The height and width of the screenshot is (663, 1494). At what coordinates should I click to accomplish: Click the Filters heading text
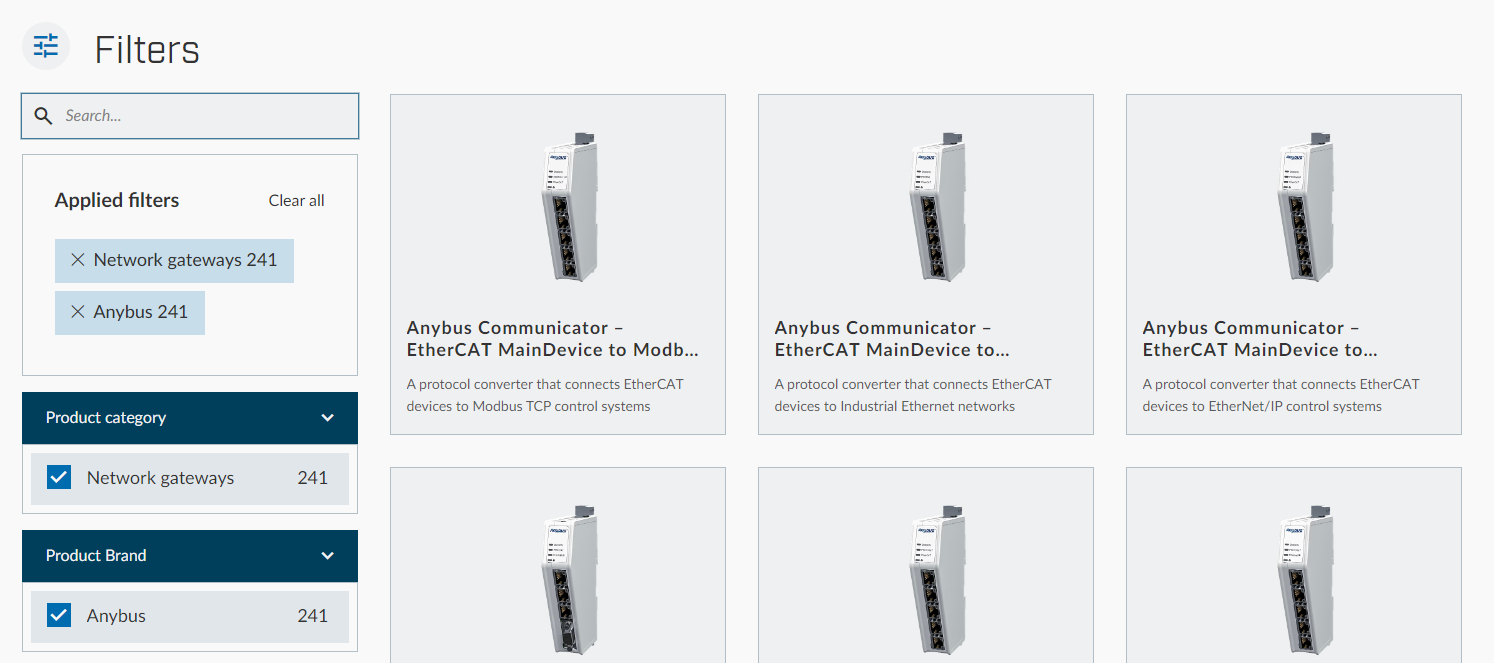pyautogui.click(x=147, y=49)
